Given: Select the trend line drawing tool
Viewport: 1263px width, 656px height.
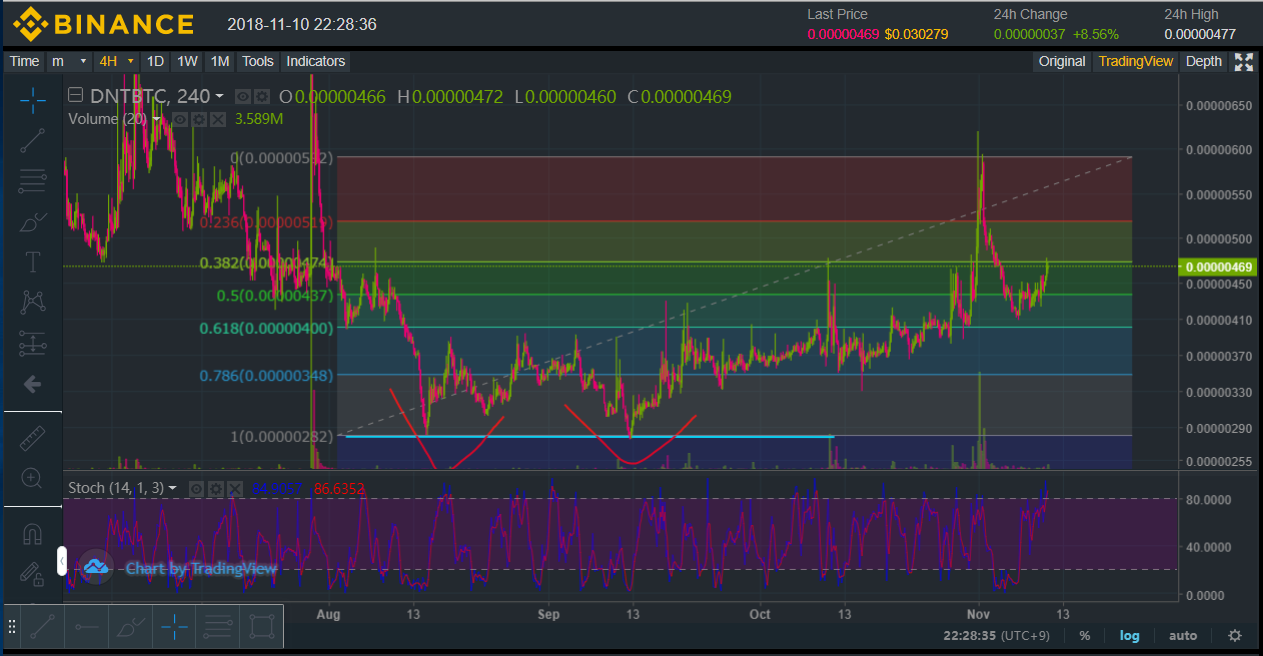Looking at the screenshot, I should (32, 140).
